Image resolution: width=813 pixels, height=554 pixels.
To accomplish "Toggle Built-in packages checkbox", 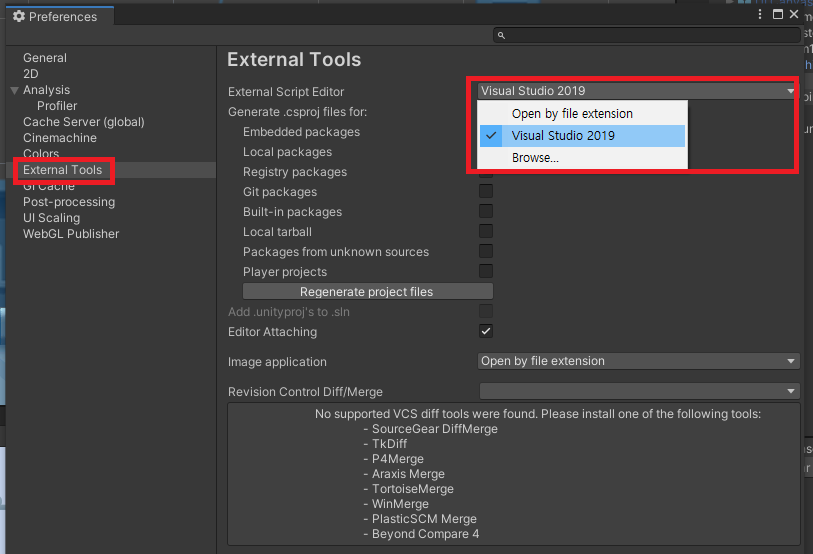I will [x=486, y=211].
